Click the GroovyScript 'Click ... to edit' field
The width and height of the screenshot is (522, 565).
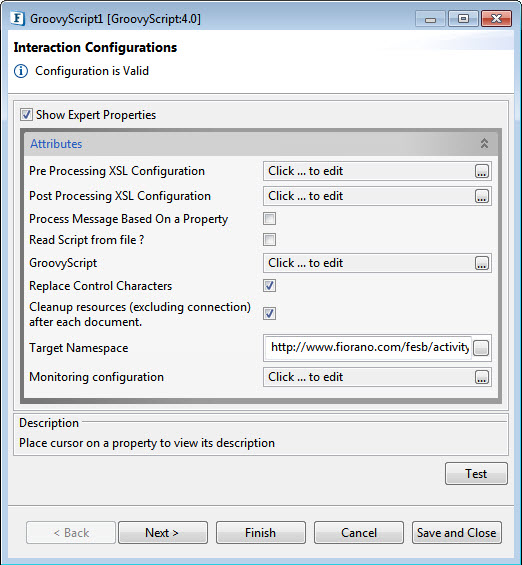tap(369, 263)
